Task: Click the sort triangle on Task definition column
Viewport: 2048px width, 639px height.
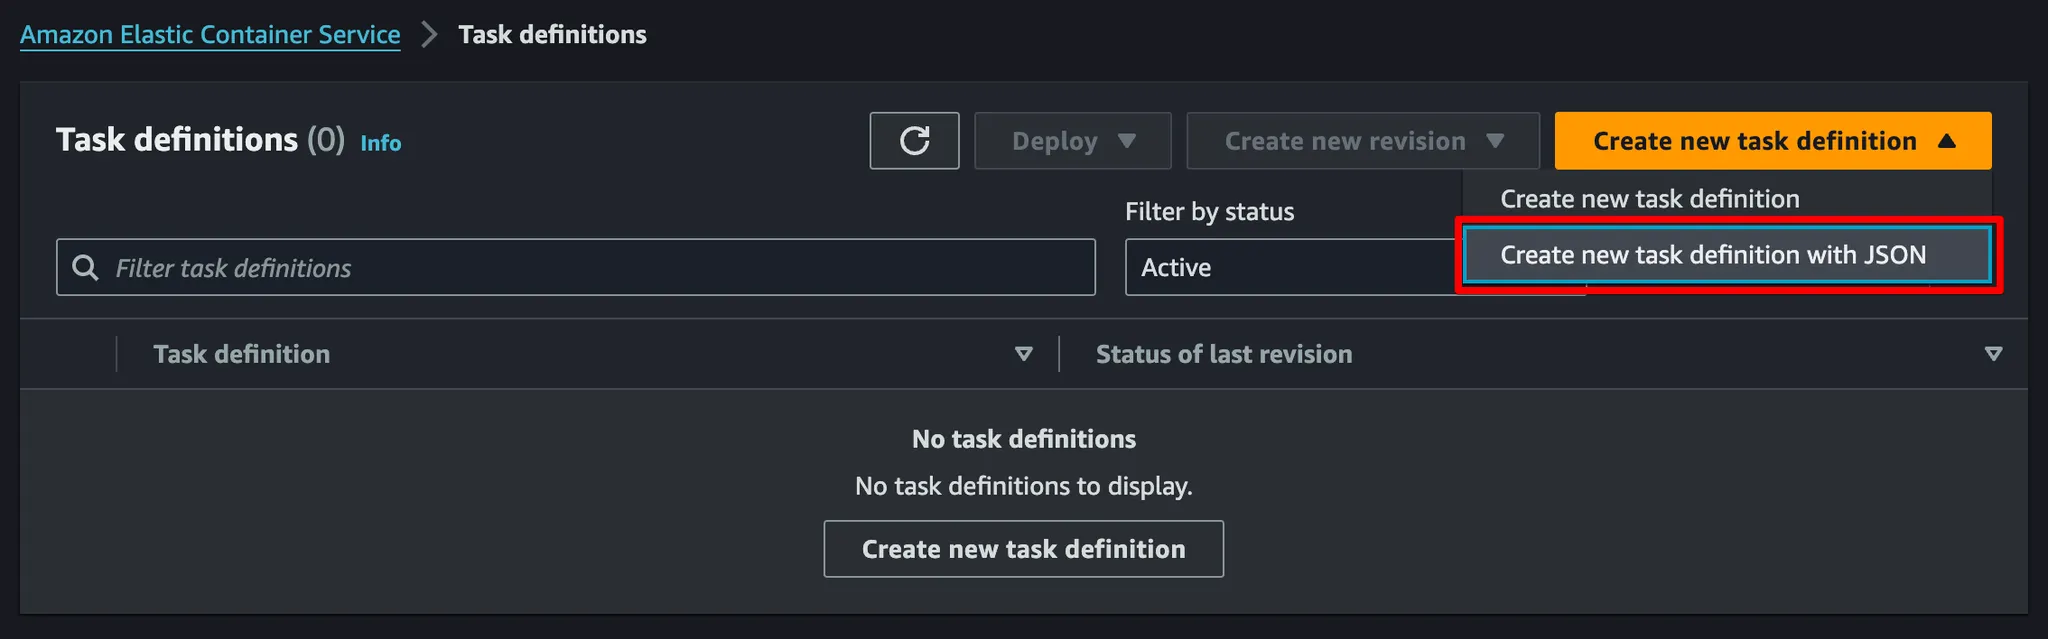Action: (x=1023, y=354)
